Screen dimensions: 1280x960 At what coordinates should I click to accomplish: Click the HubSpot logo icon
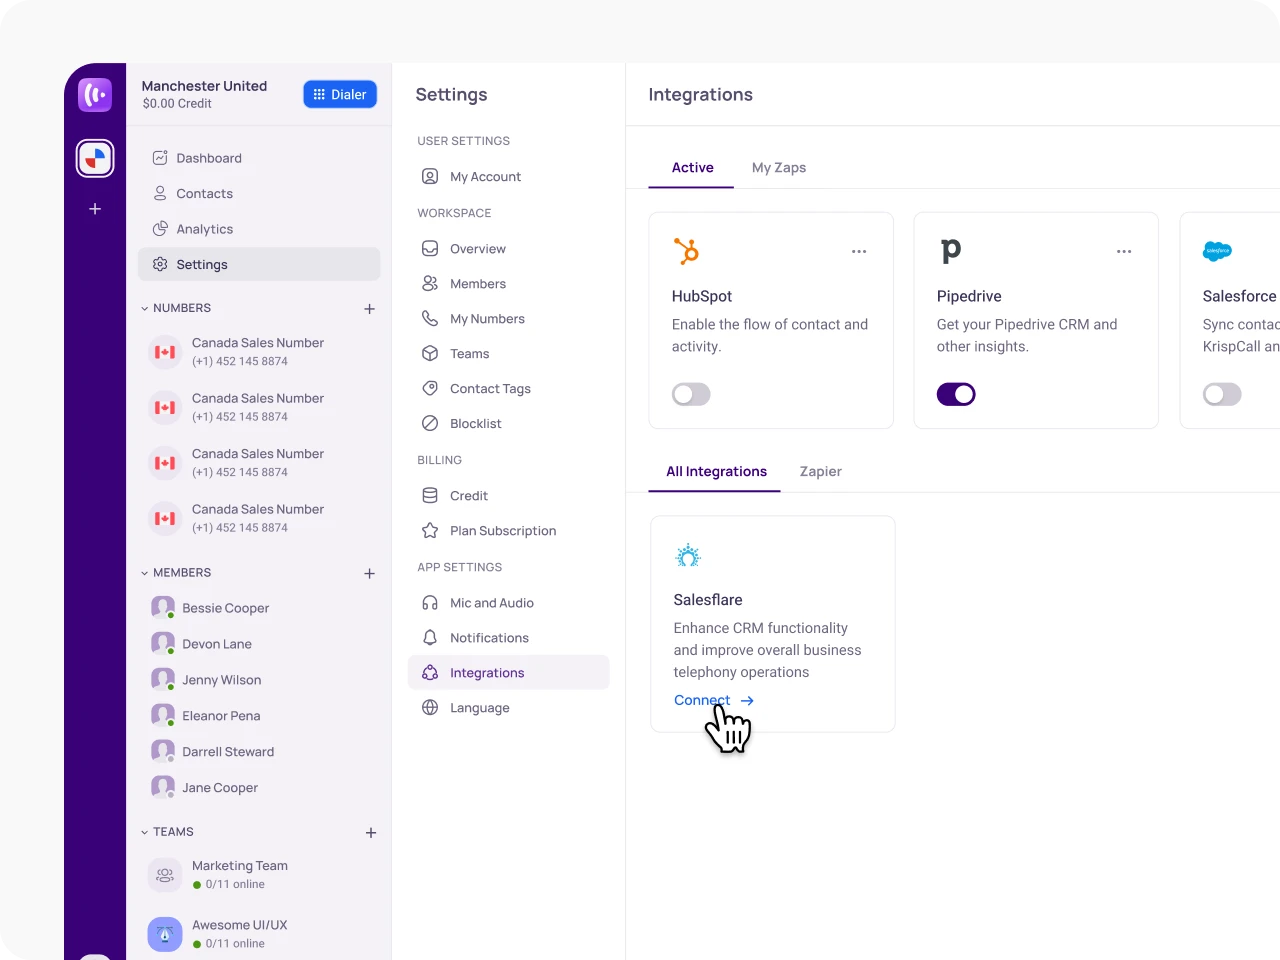pos(686,251)
